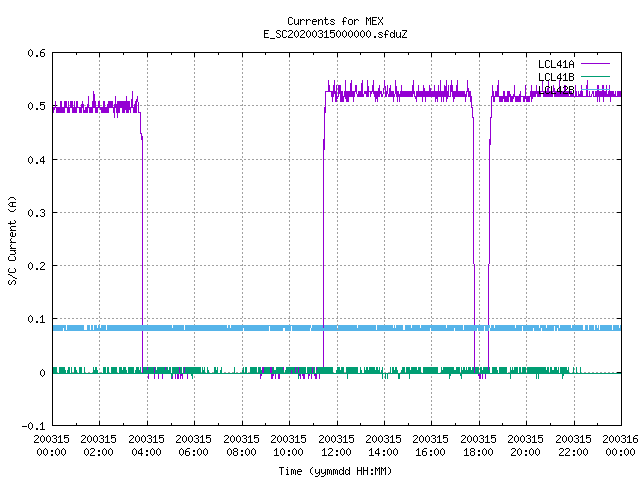Click the y-axis label 'S/C Current (A)'

pyautogui.click(x=12, y=241)
